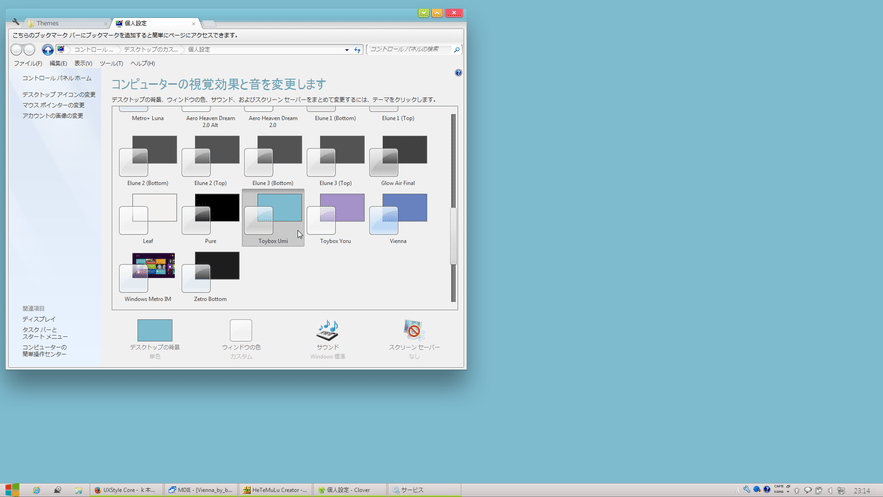Open the Clover wrench settings icon

pos(16,22)
